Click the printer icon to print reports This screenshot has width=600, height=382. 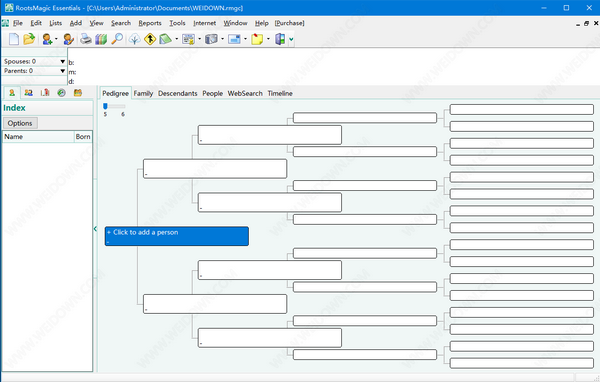click(x=86, y=39)
